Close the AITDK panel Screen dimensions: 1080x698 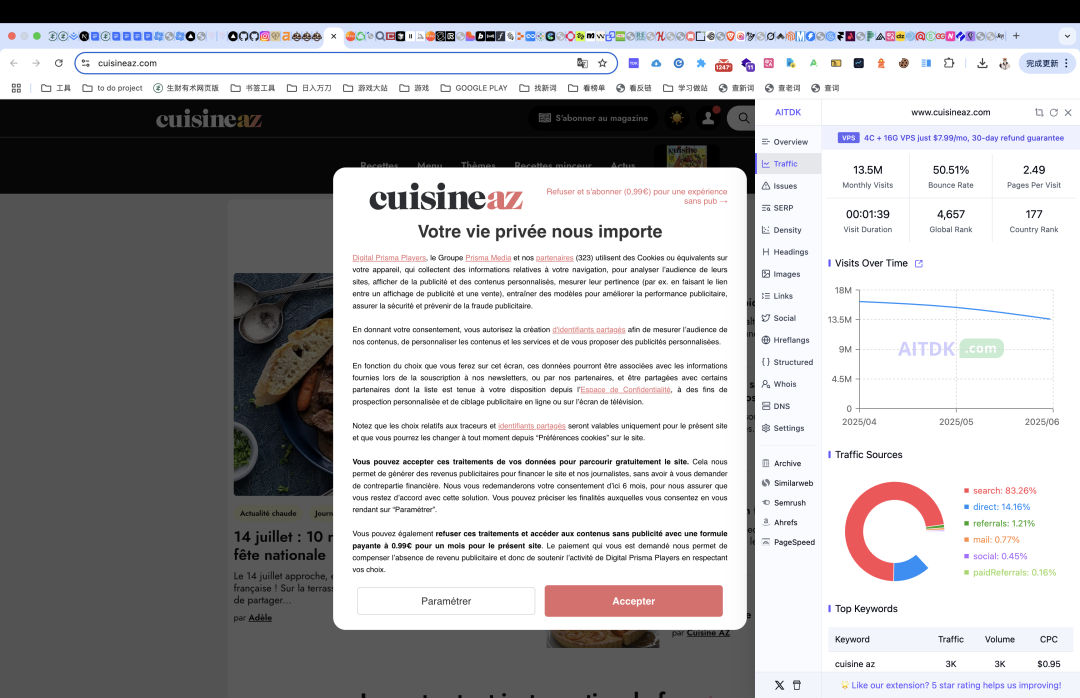(x=1068, y=112)
